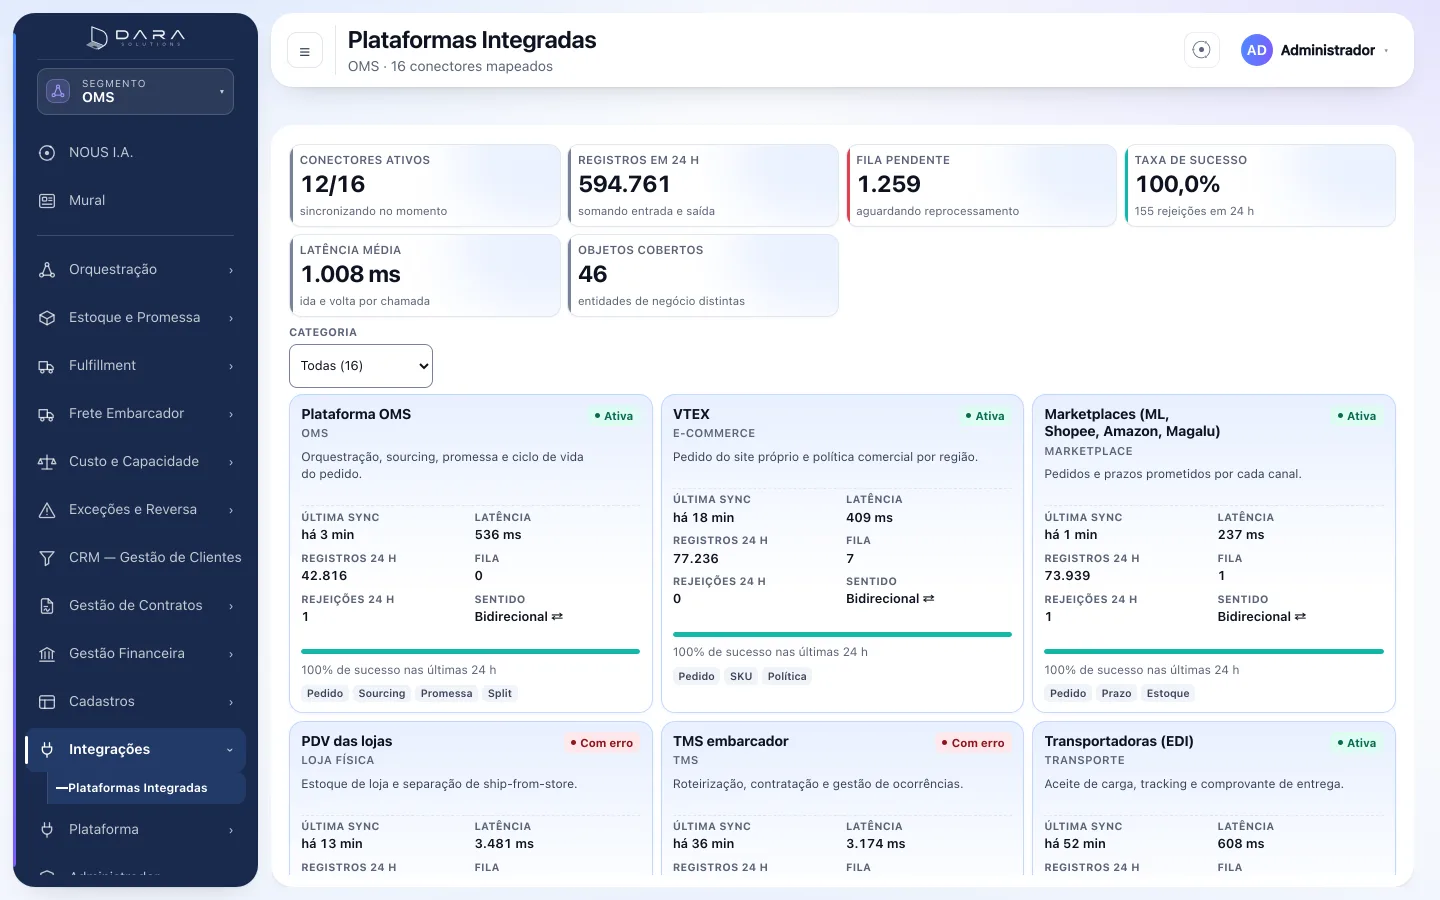The width and height of the screenshot is (1440, 900).
Task: Expand the Estoque e Promessa chevron
Action: click(231, 318)
